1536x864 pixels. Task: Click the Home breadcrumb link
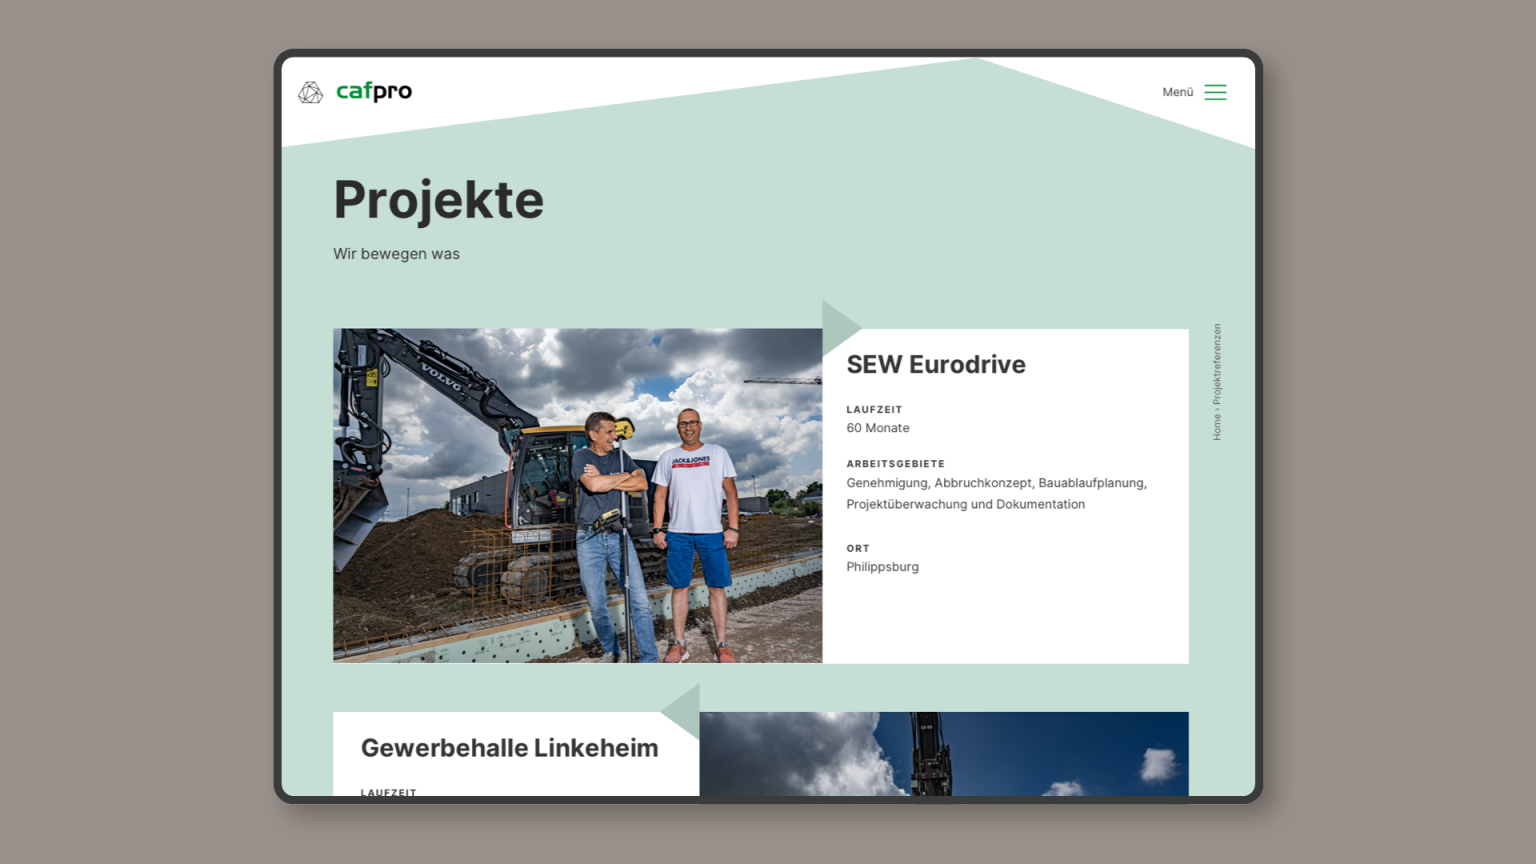pyautogui.click(x=1217, y=428)
